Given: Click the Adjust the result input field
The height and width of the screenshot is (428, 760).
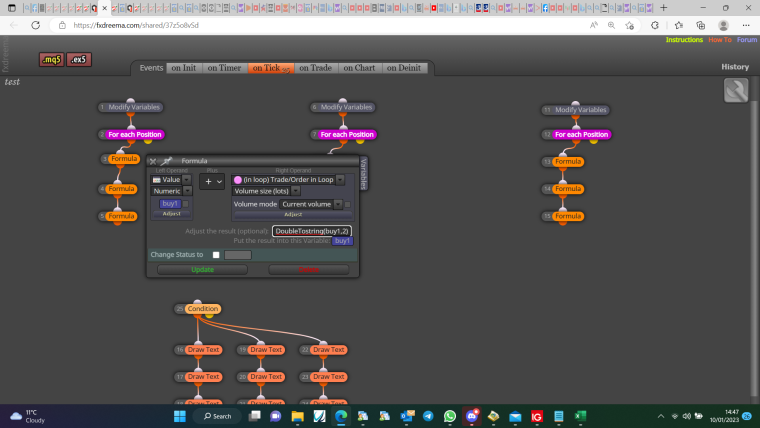Looking at the screenshot, I should pos(312,231).
